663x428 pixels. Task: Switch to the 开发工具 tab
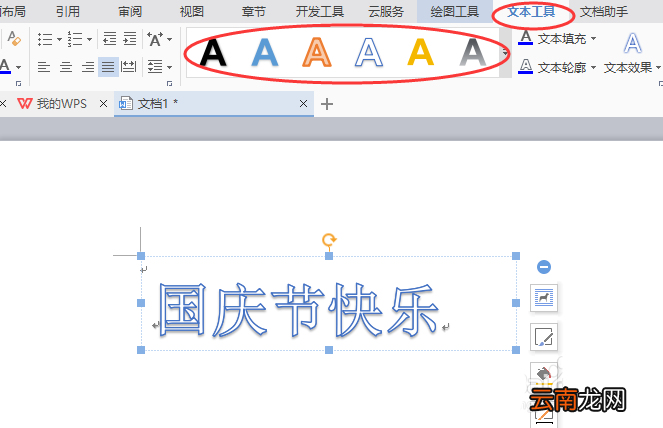(x=320, y=11)
